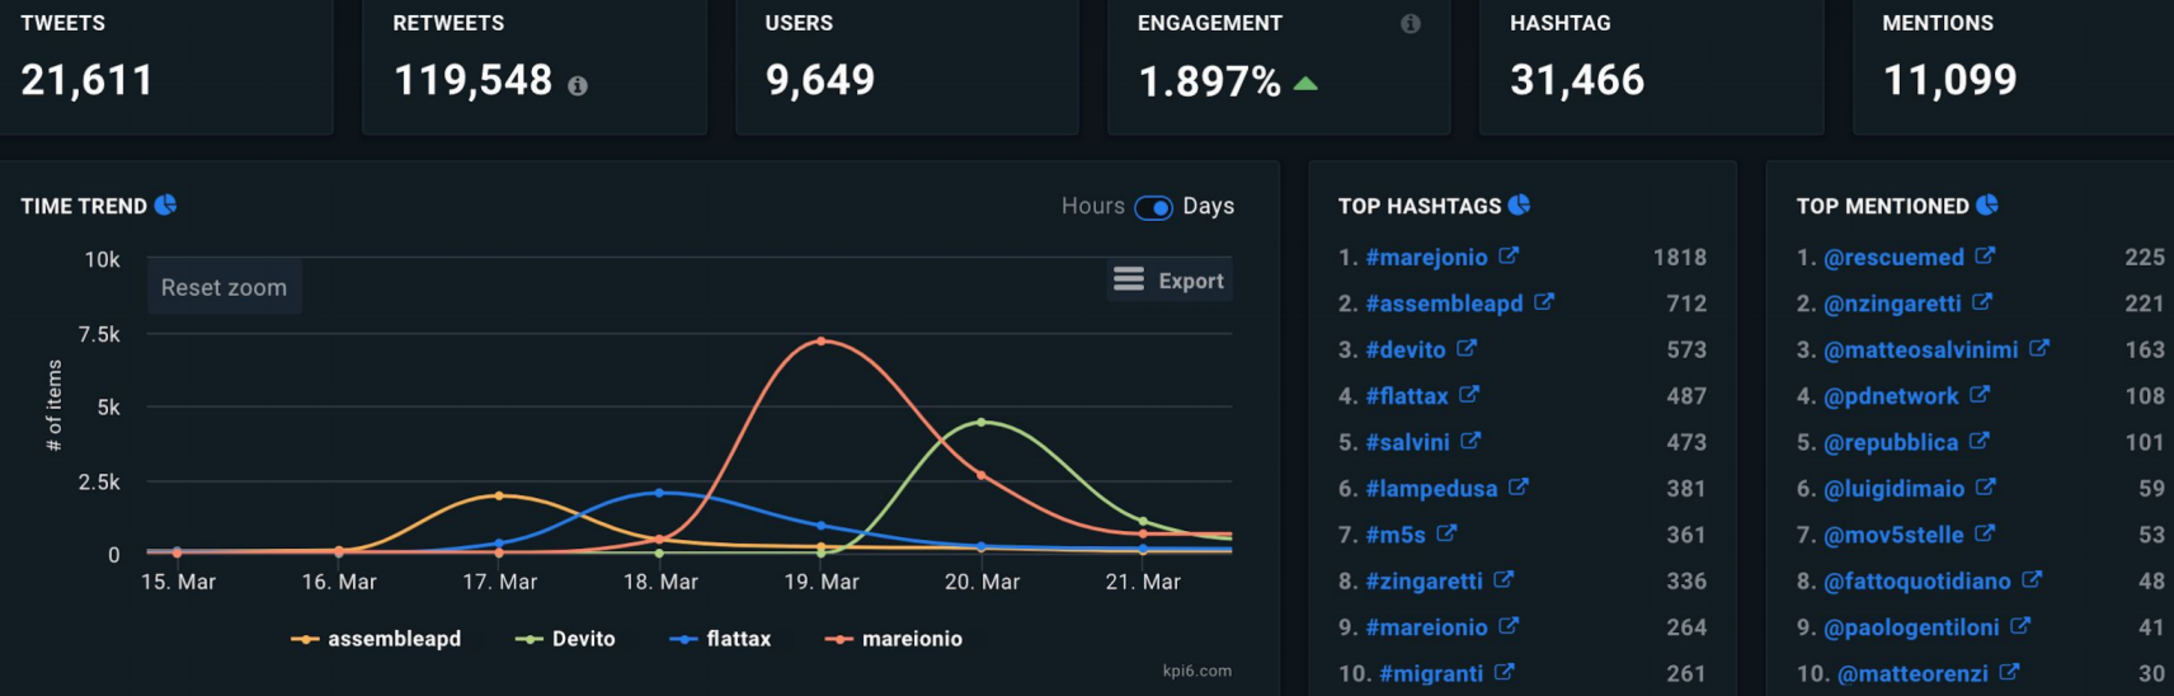This screenshot has width=2174, height=696.
Task: Click the mareionio peak point on 19 Mar
Action: 821,341
